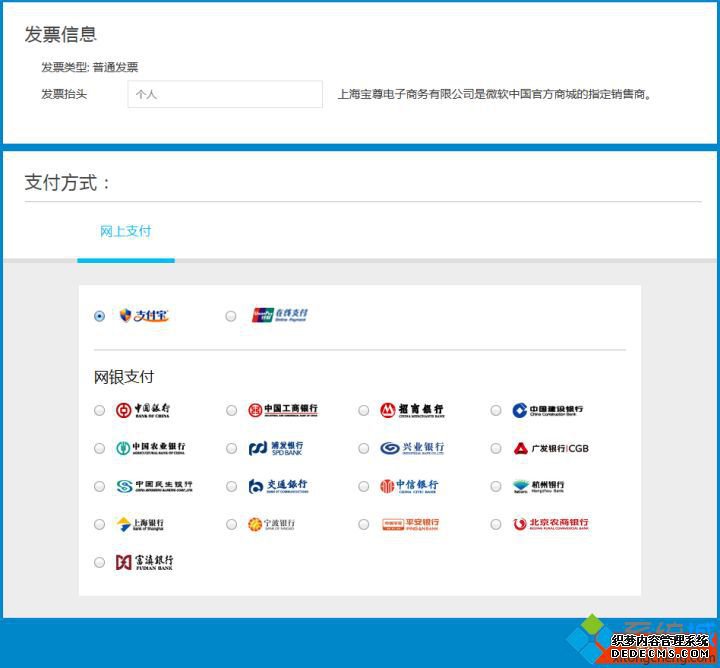Click the Bank of Communications (交通银行) logo
This screenshot has width=720, height=668.
[x=278, y=486]
